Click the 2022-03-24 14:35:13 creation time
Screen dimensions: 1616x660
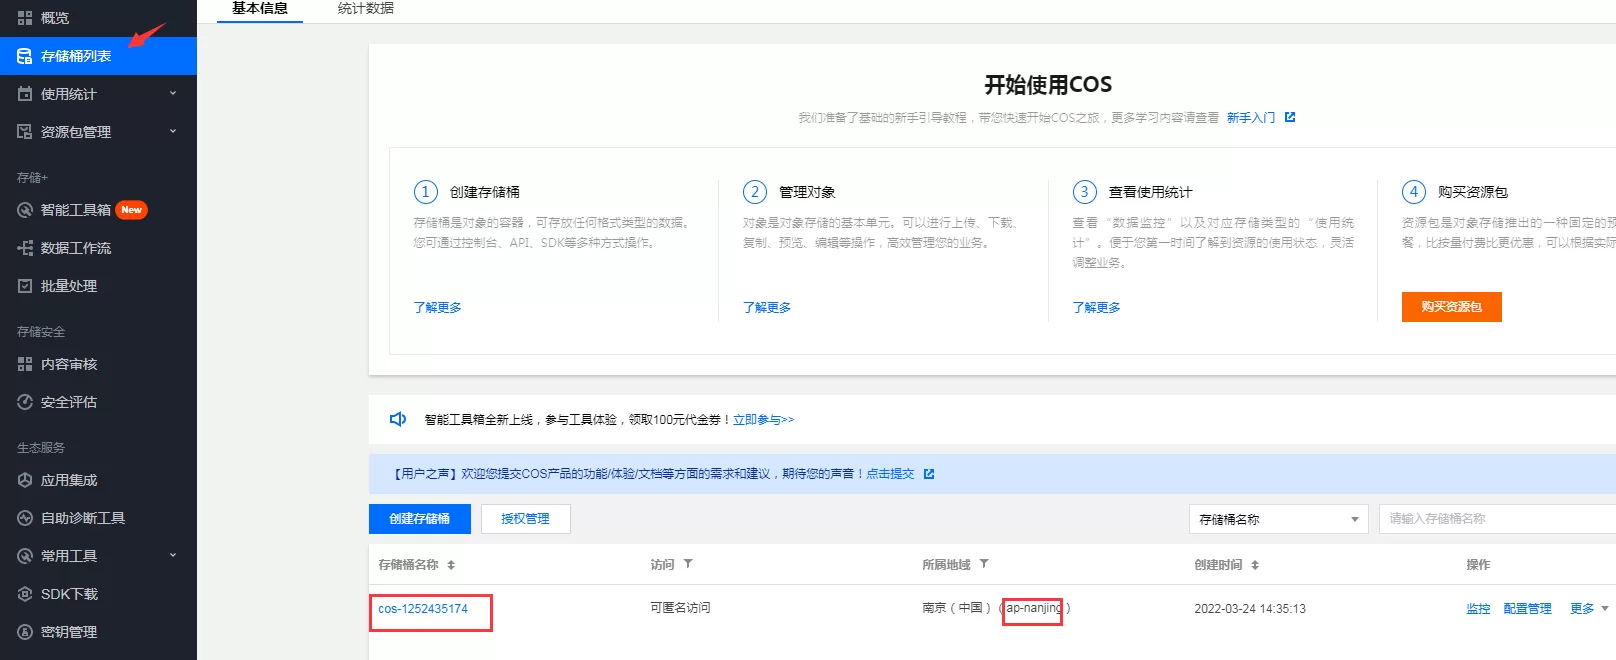pos(1250,609)
